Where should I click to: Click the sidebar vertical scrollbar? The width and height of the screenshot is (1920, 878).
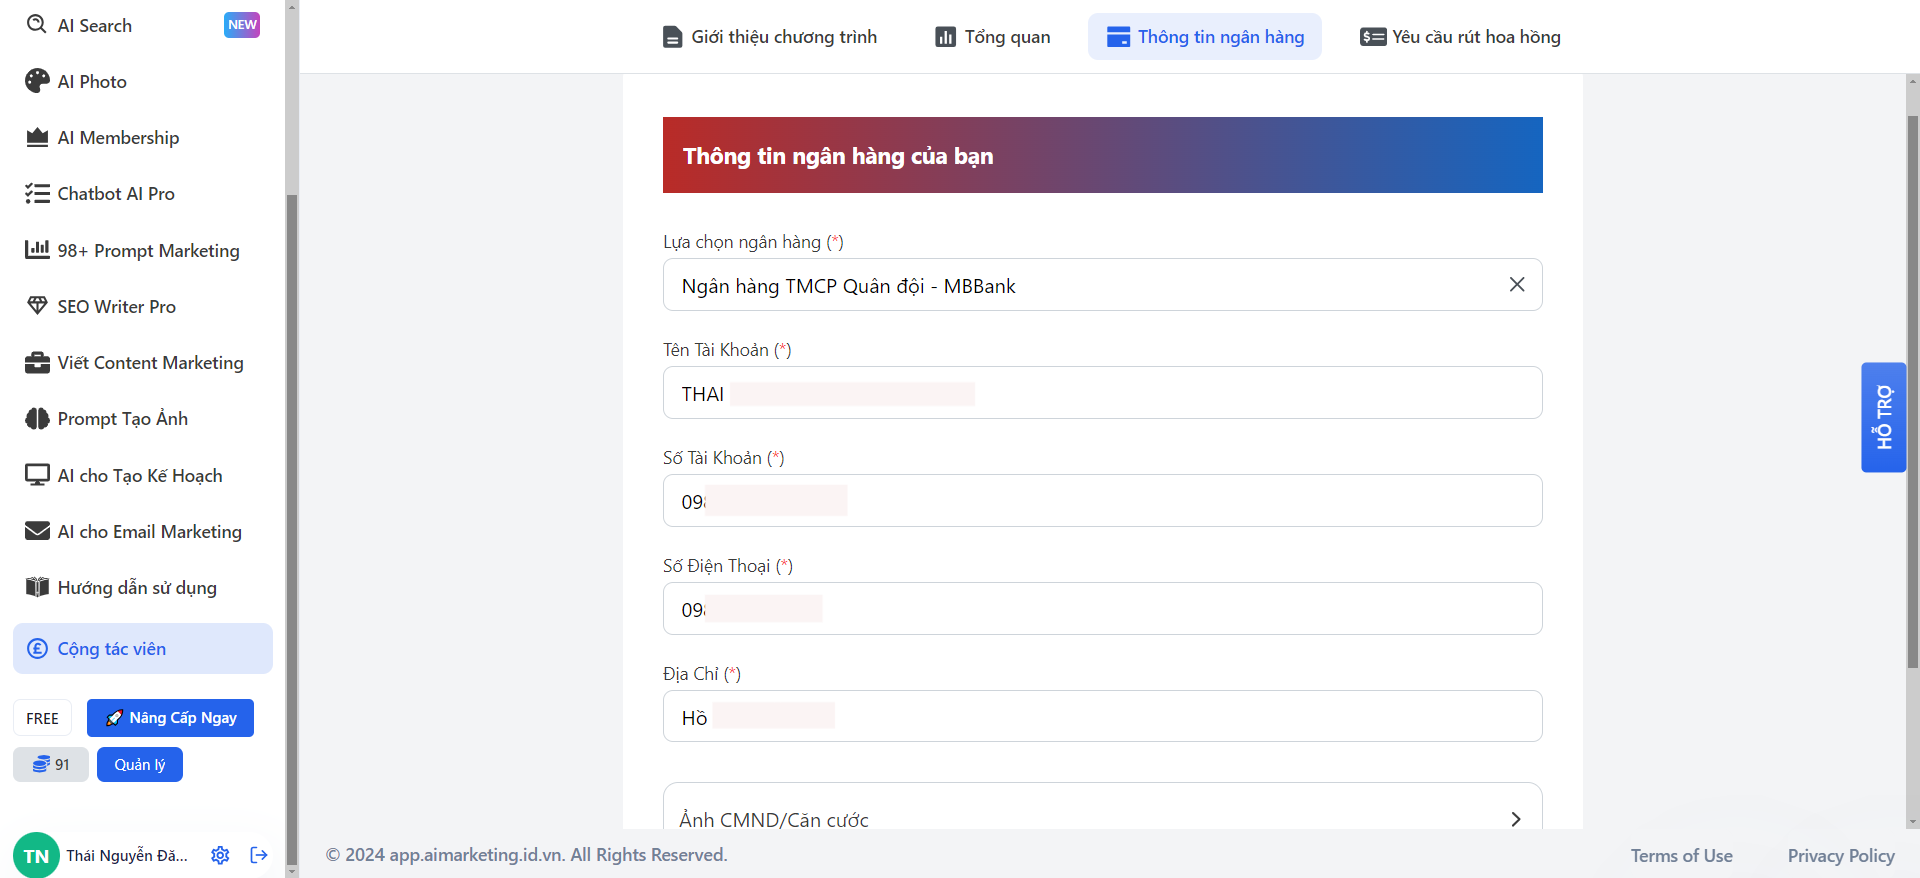click(x=292, y=500)
